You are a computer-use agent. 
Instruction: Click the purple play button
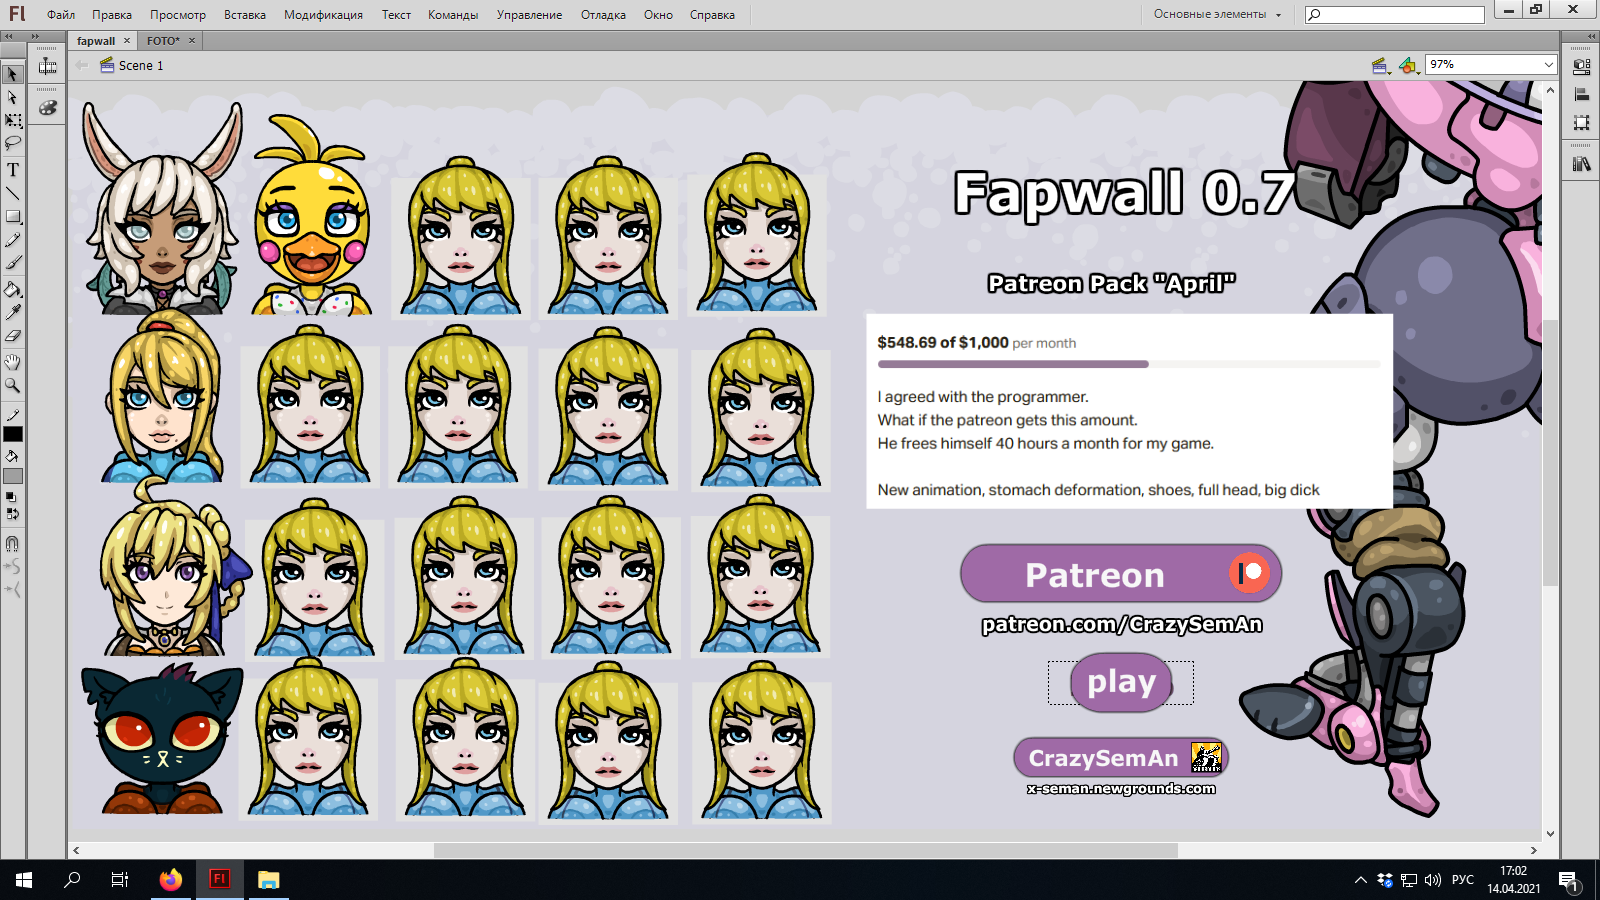click(1121, 682)
